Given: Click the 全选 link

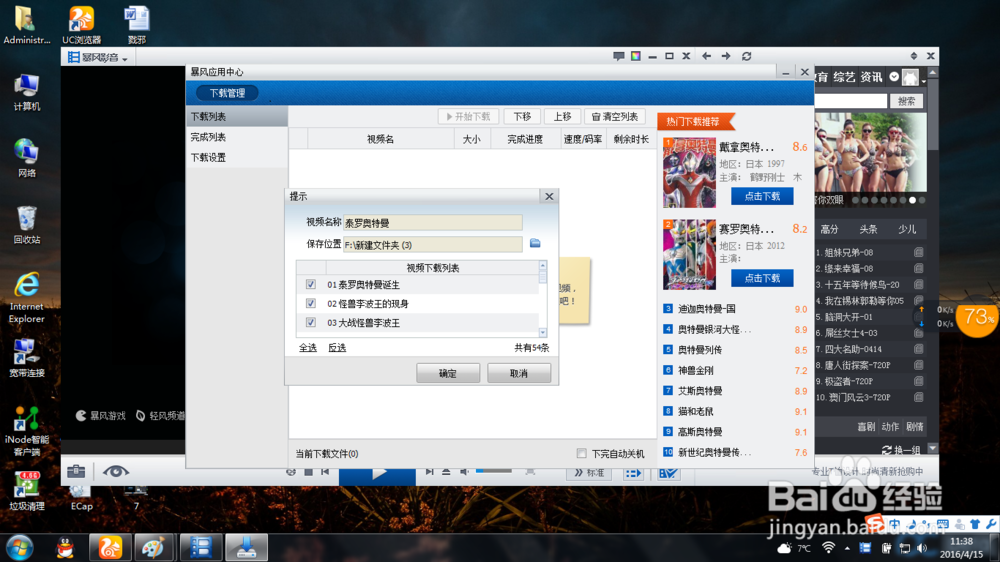Looking at the screenshot, I should click(x=308, y=348).
